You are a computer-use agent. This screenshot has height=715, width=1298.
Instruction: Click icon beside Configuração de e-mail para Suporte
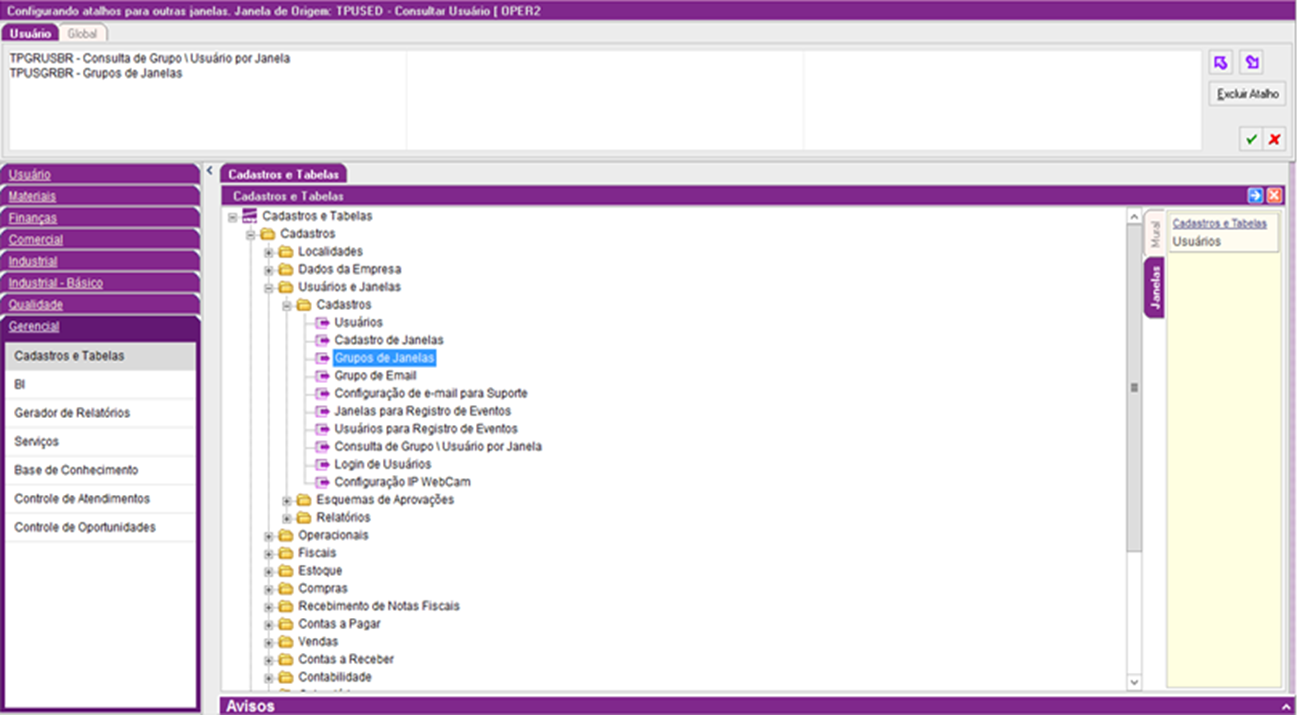(x=322, y=394)
